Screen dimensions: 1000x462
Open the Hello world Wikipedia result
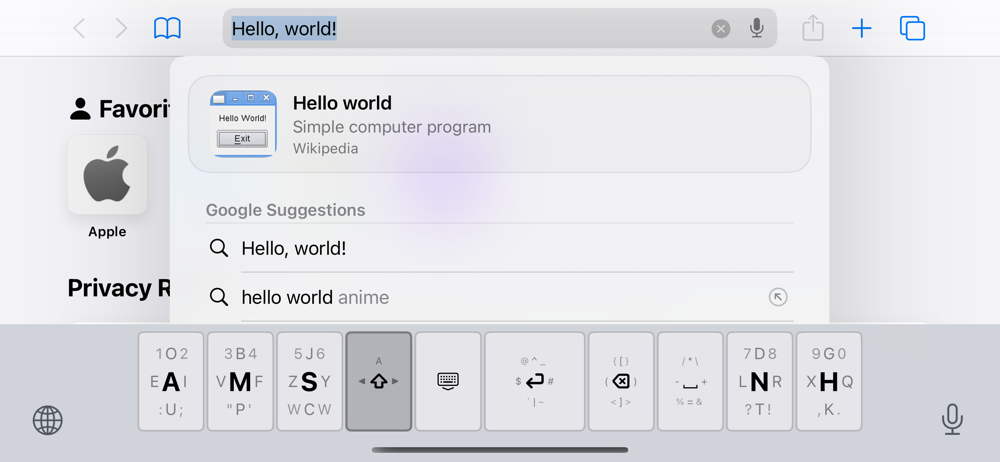coord(499,124)
